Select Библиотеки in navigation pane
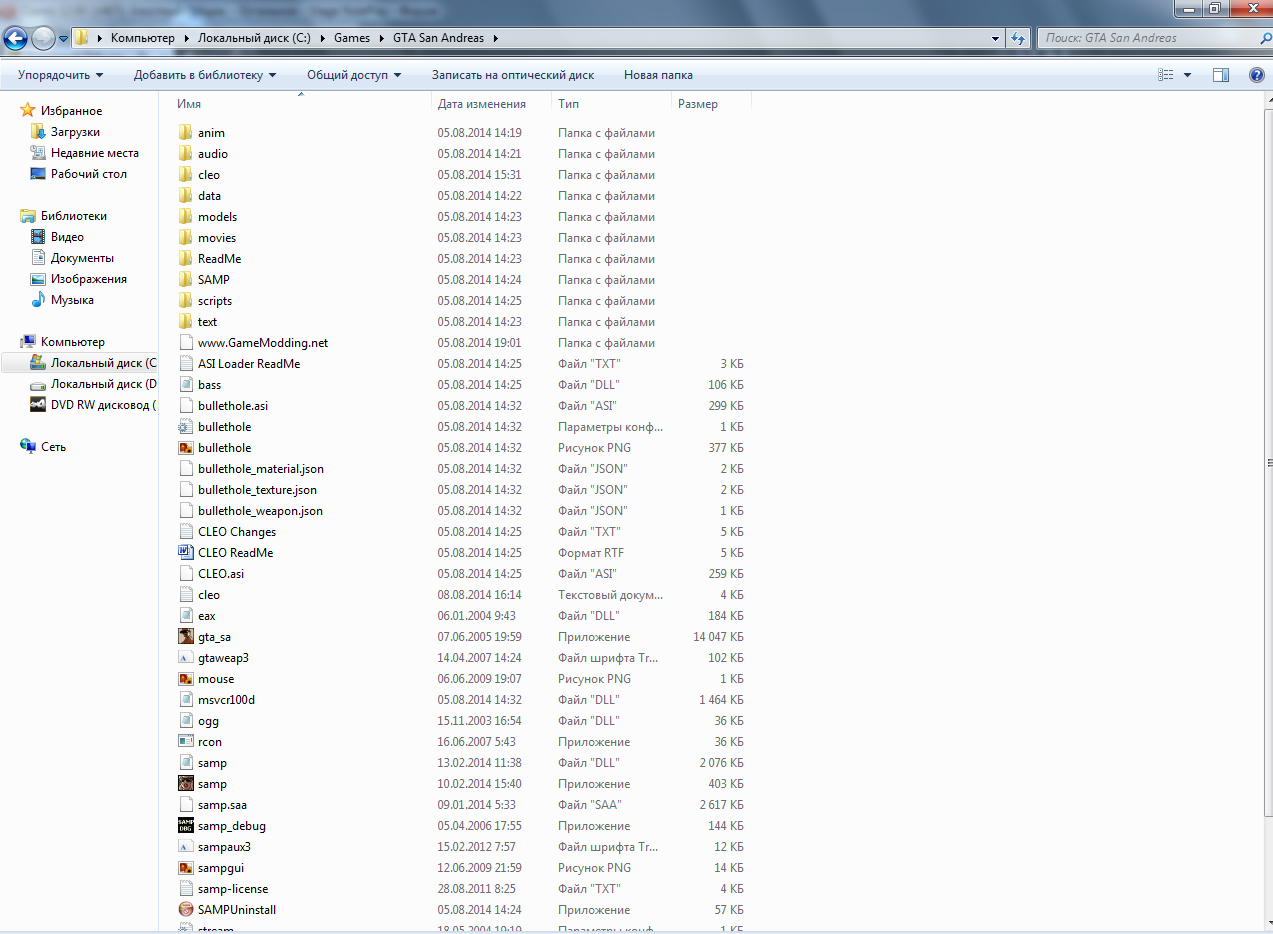 click(x=73, y=216)
